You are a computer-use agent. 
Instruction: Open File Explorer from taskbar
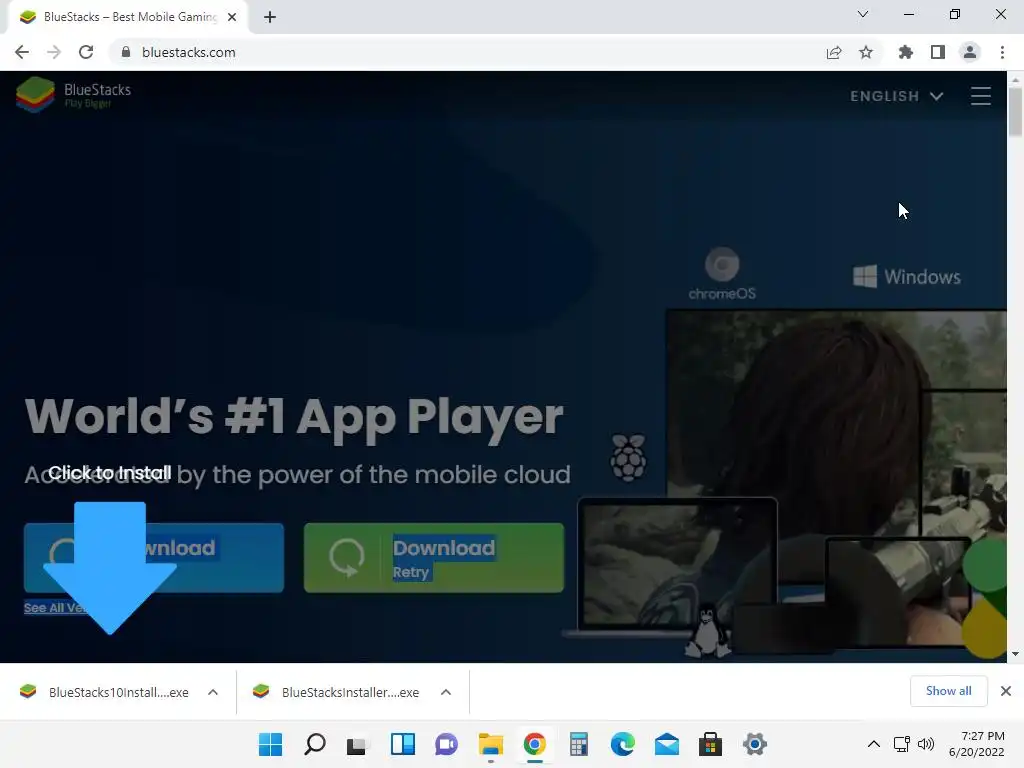pos(490,744)
